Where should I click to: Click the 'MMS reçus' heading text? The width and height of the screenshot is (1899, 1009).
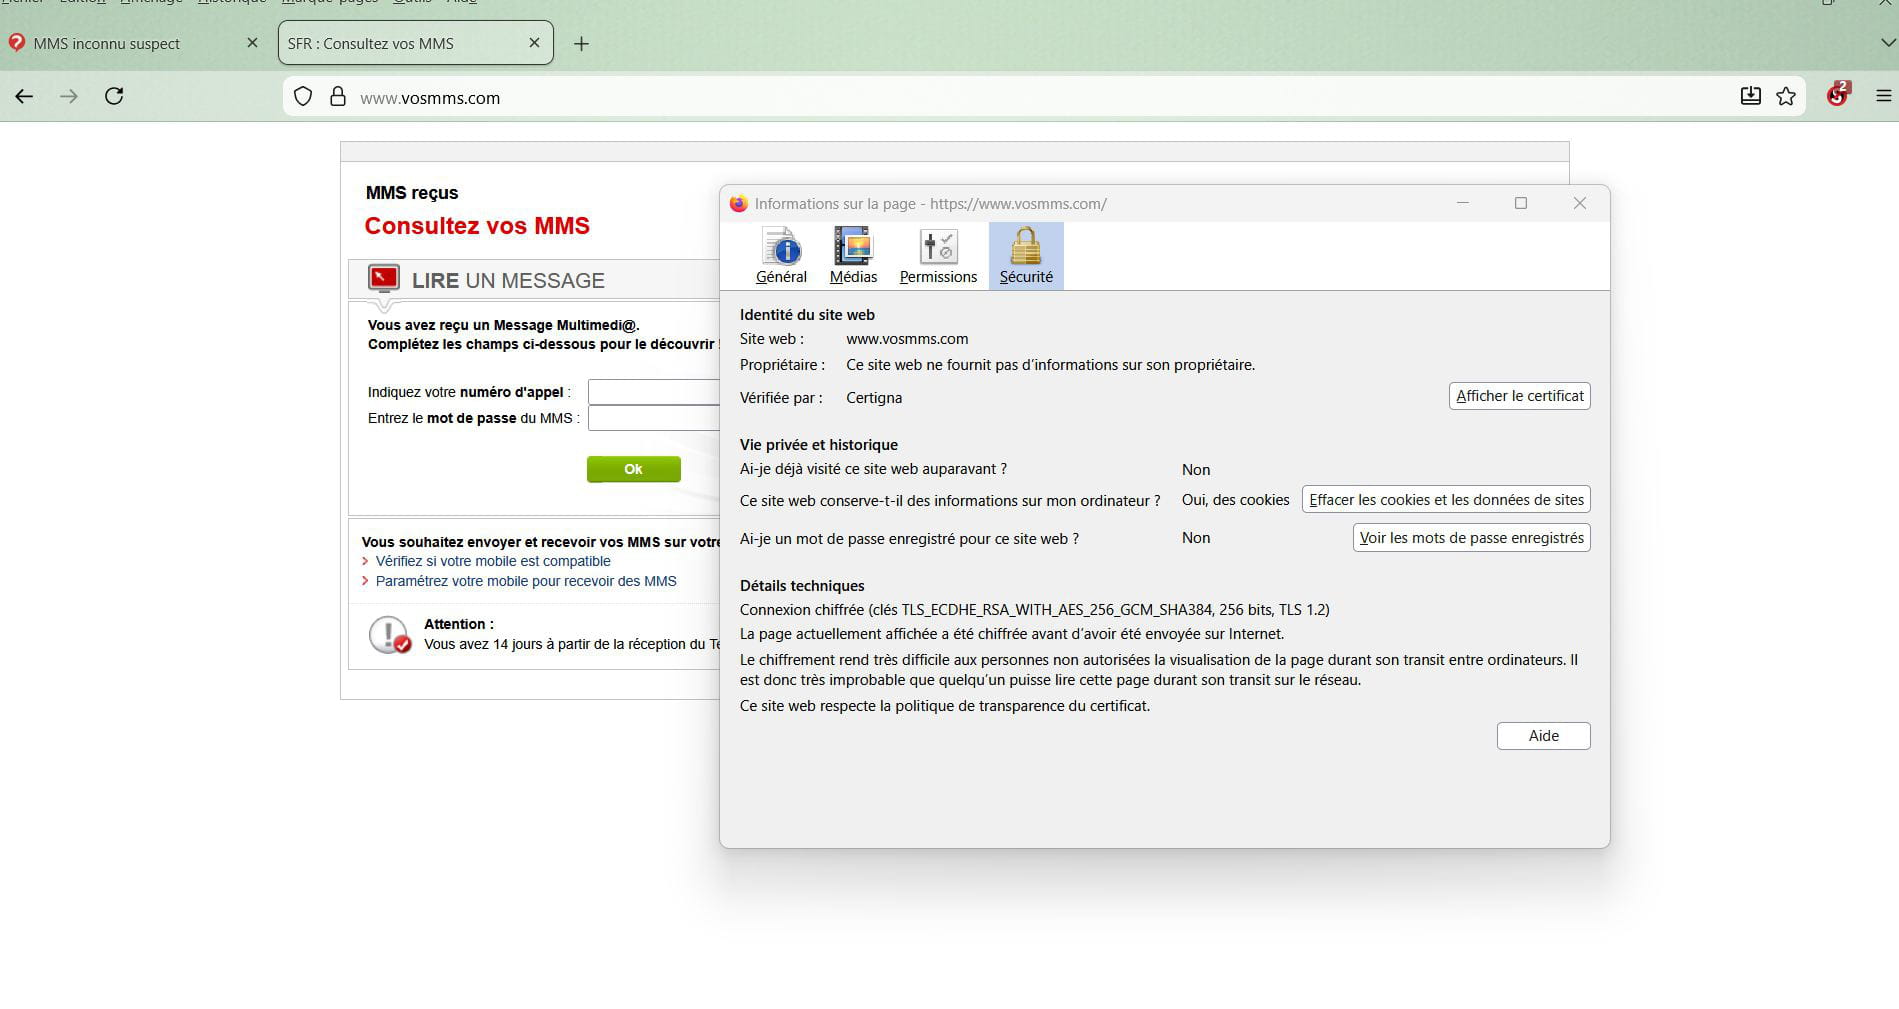click(x=412, y=193)
